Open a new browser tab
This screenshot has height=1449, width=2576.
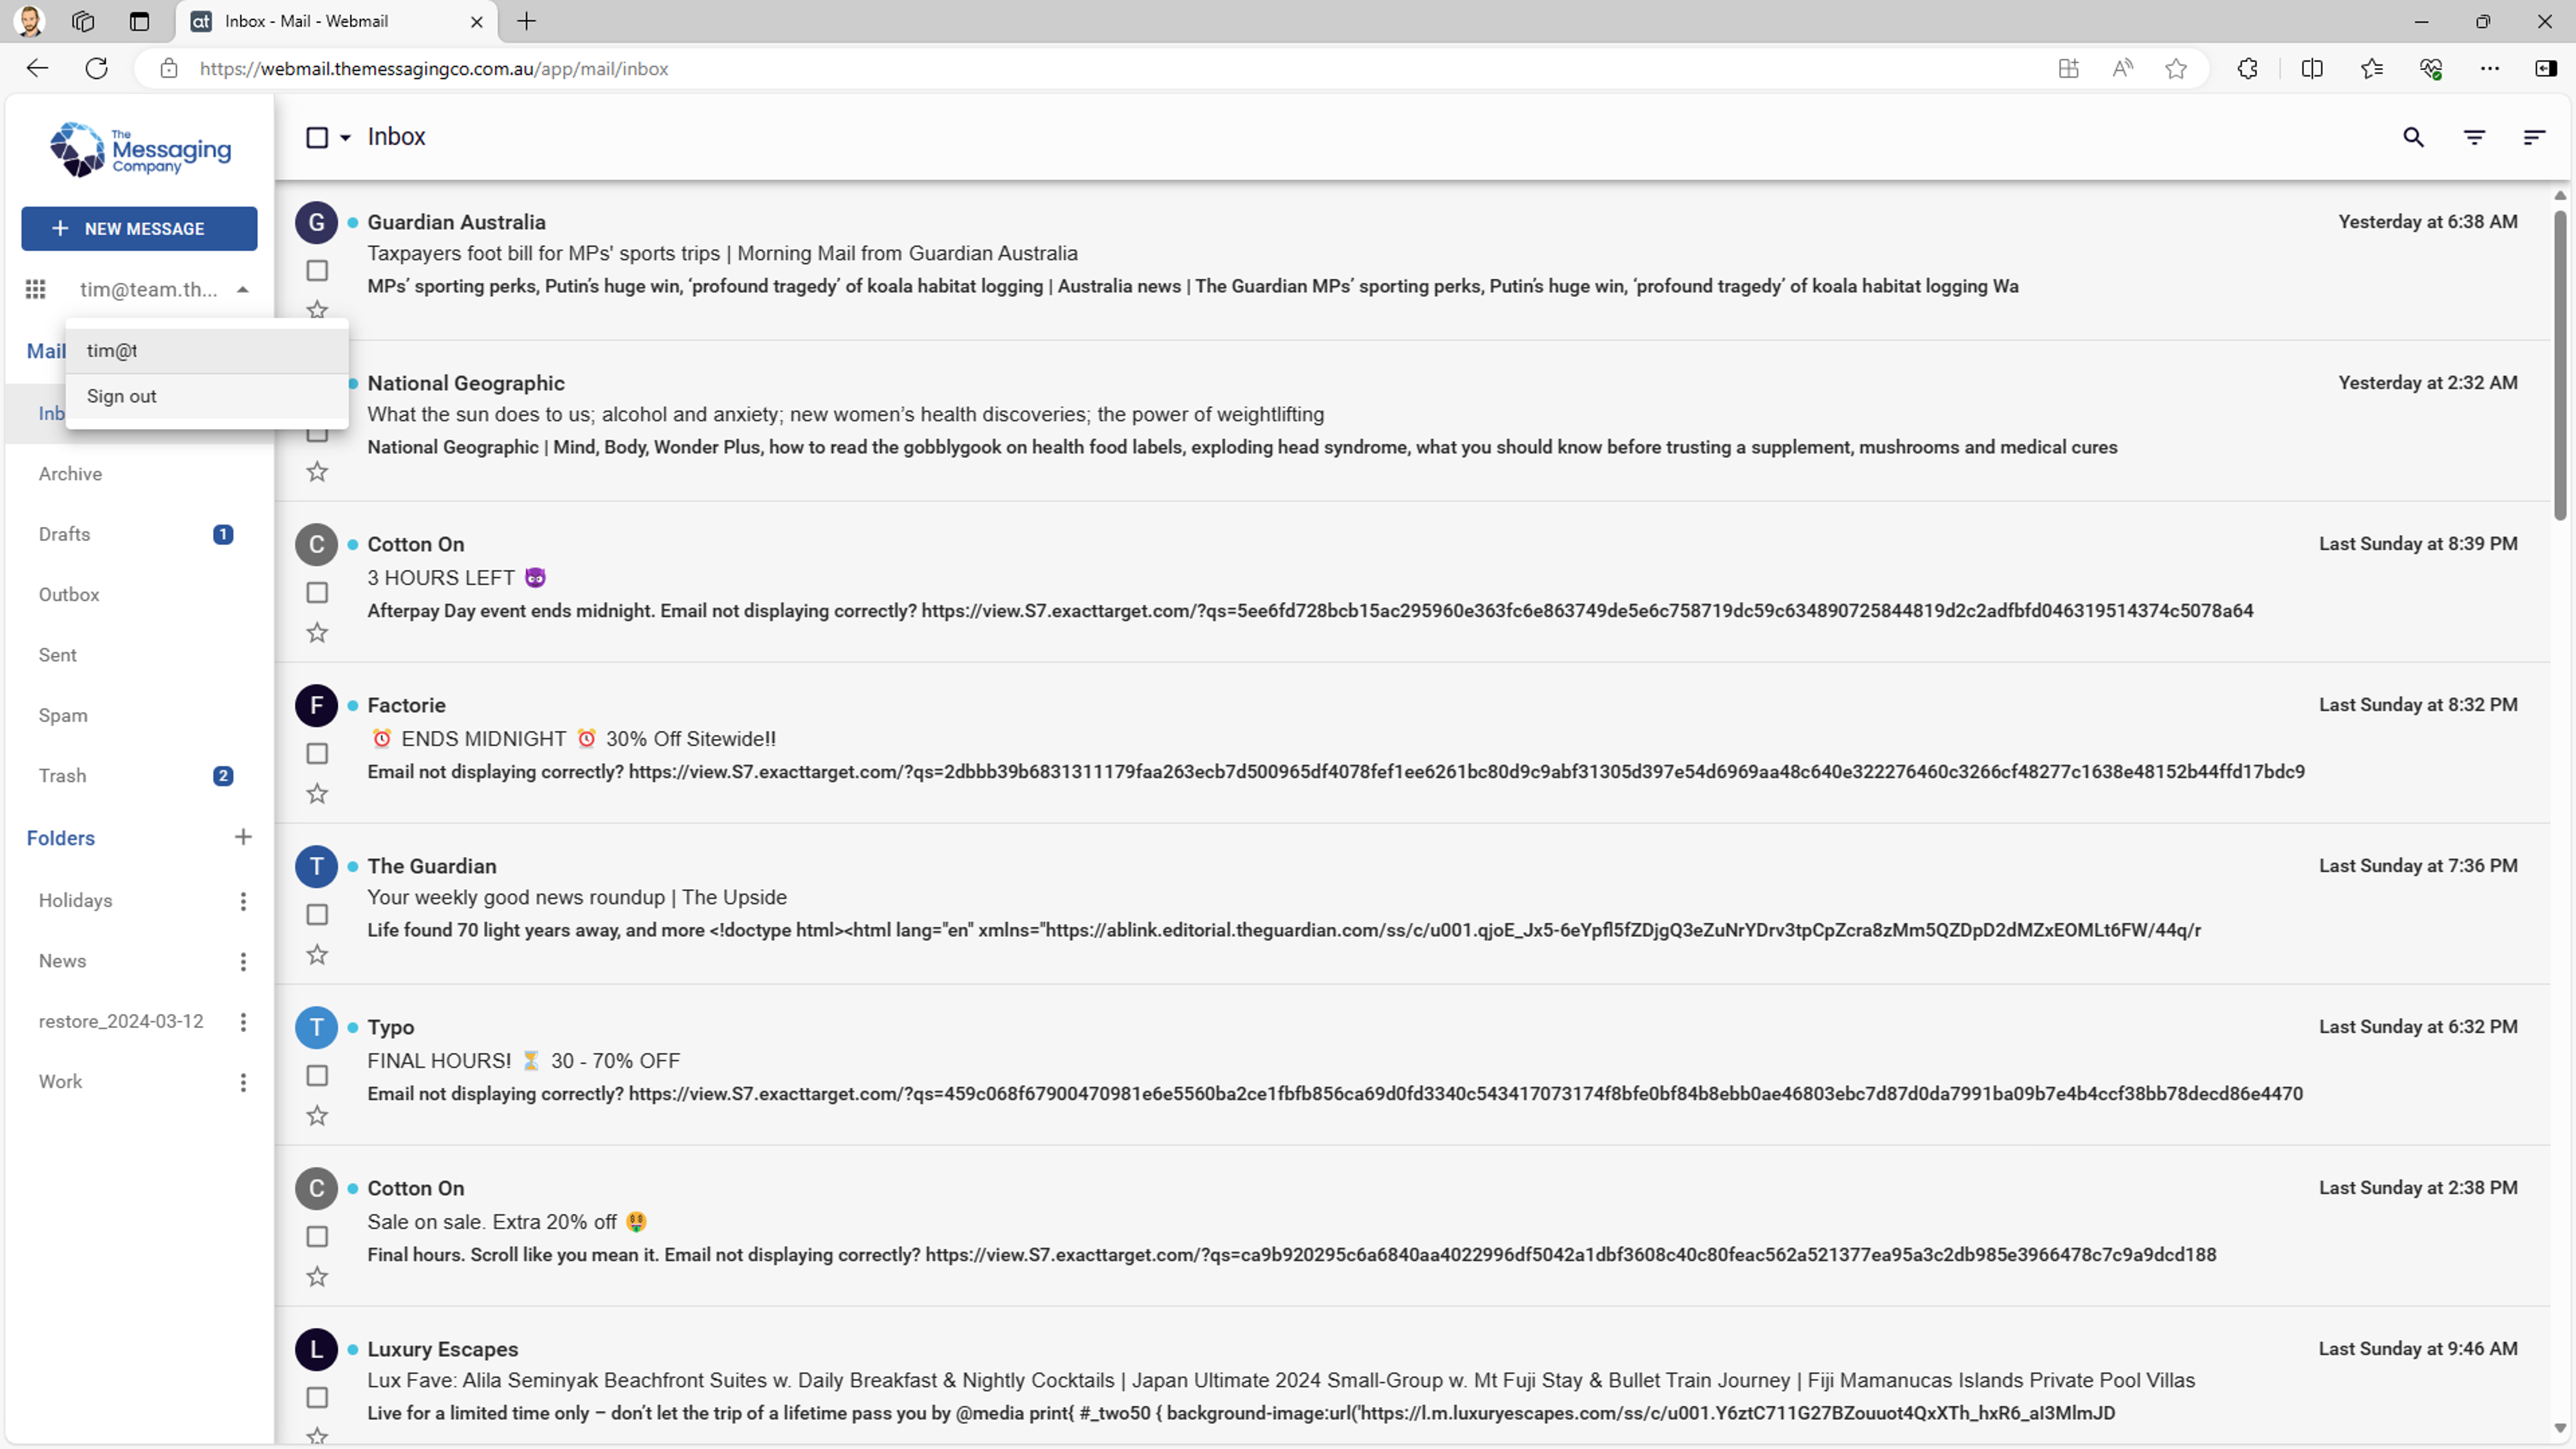click(526, 21)
